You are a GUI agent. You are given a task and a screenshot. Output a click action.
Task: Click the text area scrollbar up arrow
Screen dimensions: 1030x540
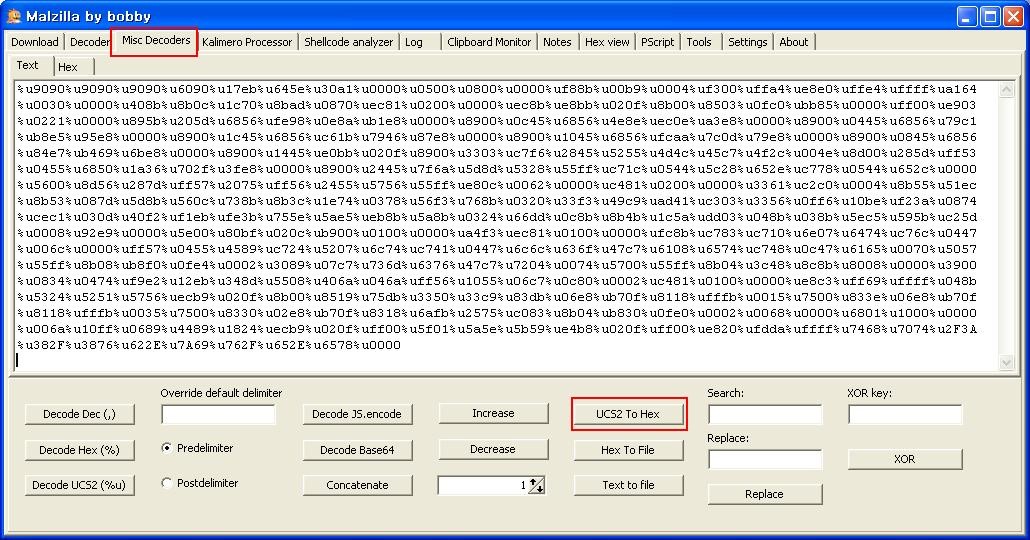(1006, 90)
